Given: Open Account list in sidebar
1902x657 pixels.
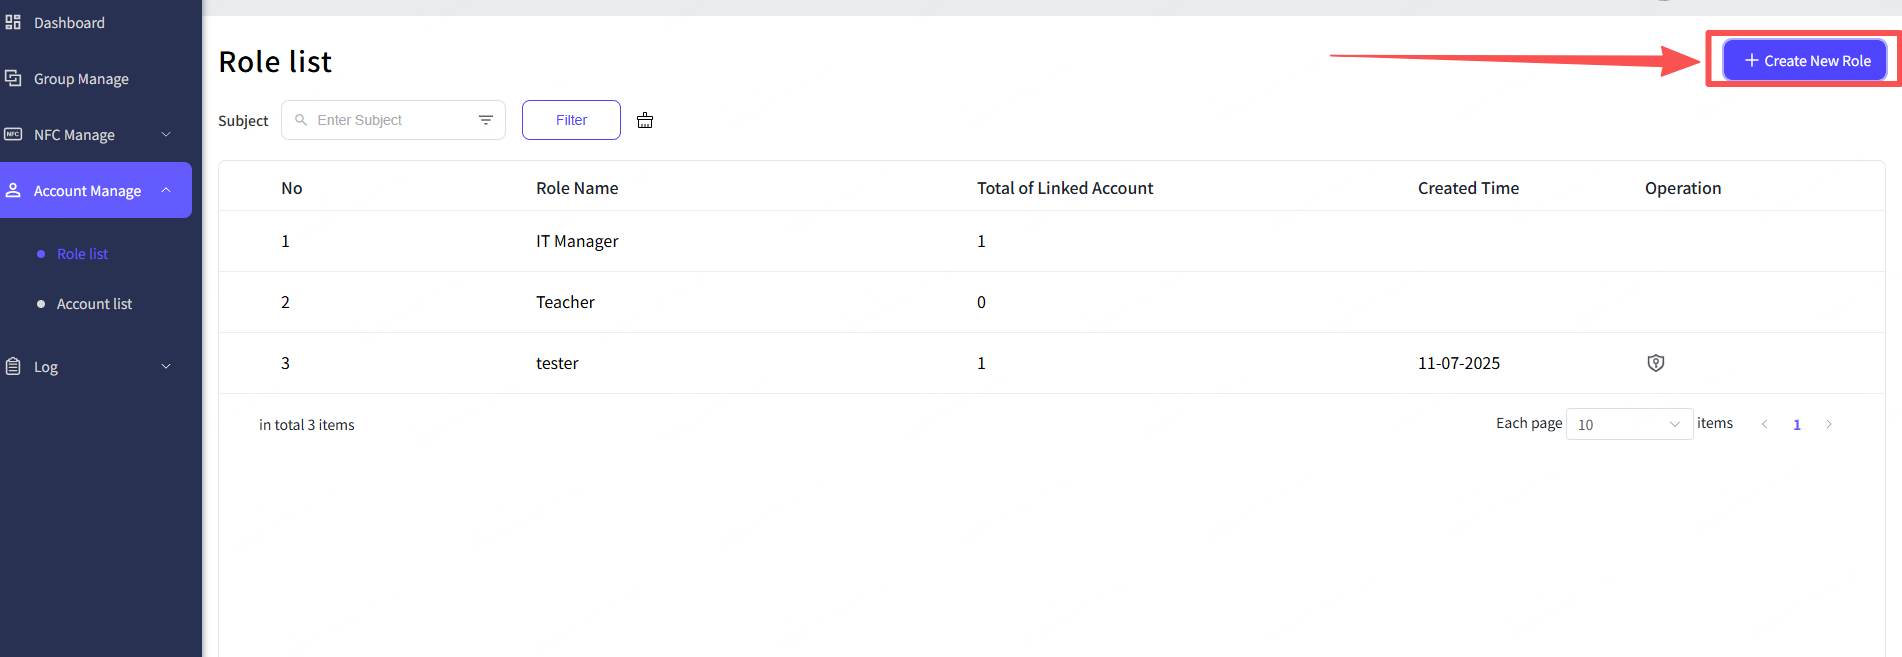Looking at the screenshot, I should point(94,304).
